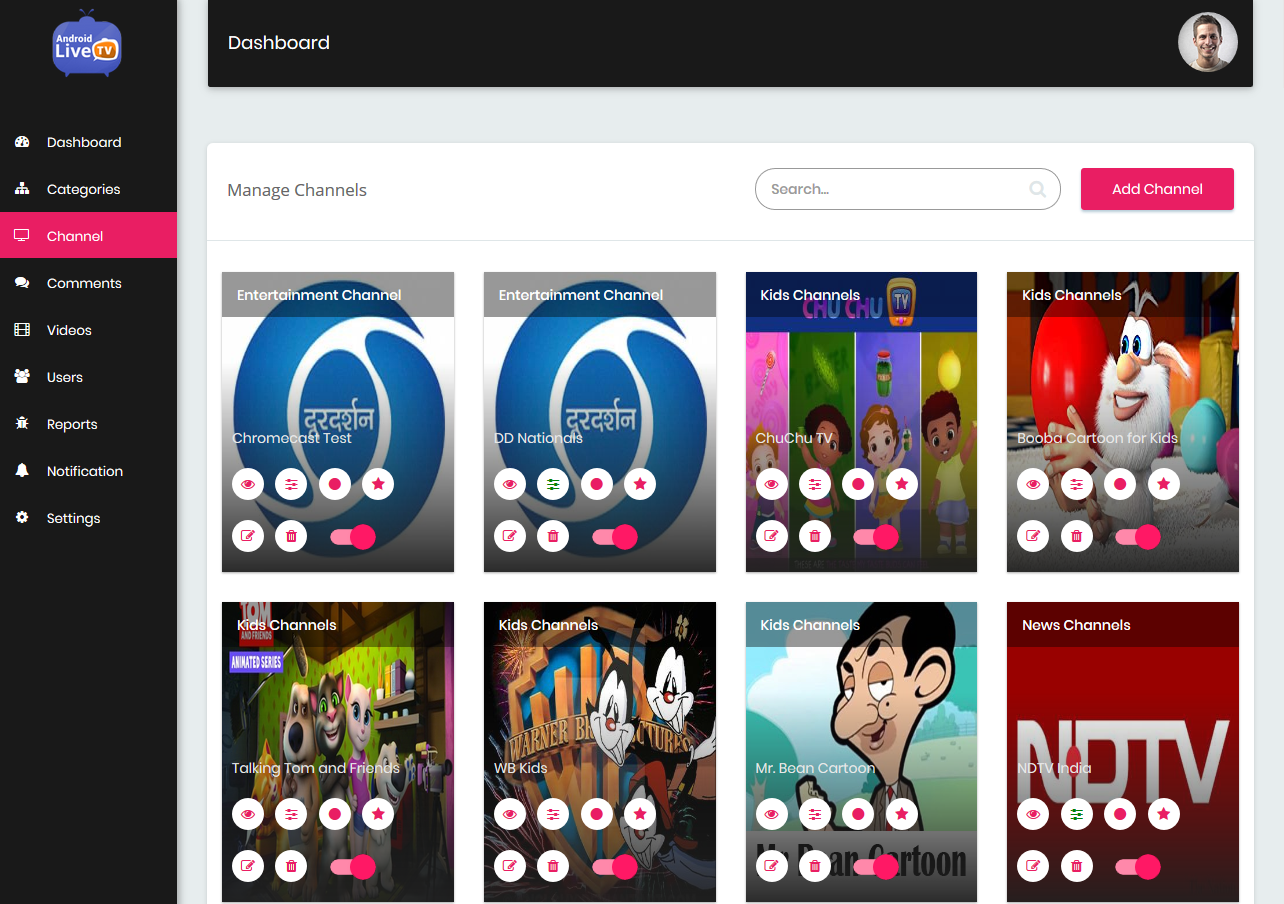
Task: Click the sliders icon on Chromecast Test
Action: point(291,484)
